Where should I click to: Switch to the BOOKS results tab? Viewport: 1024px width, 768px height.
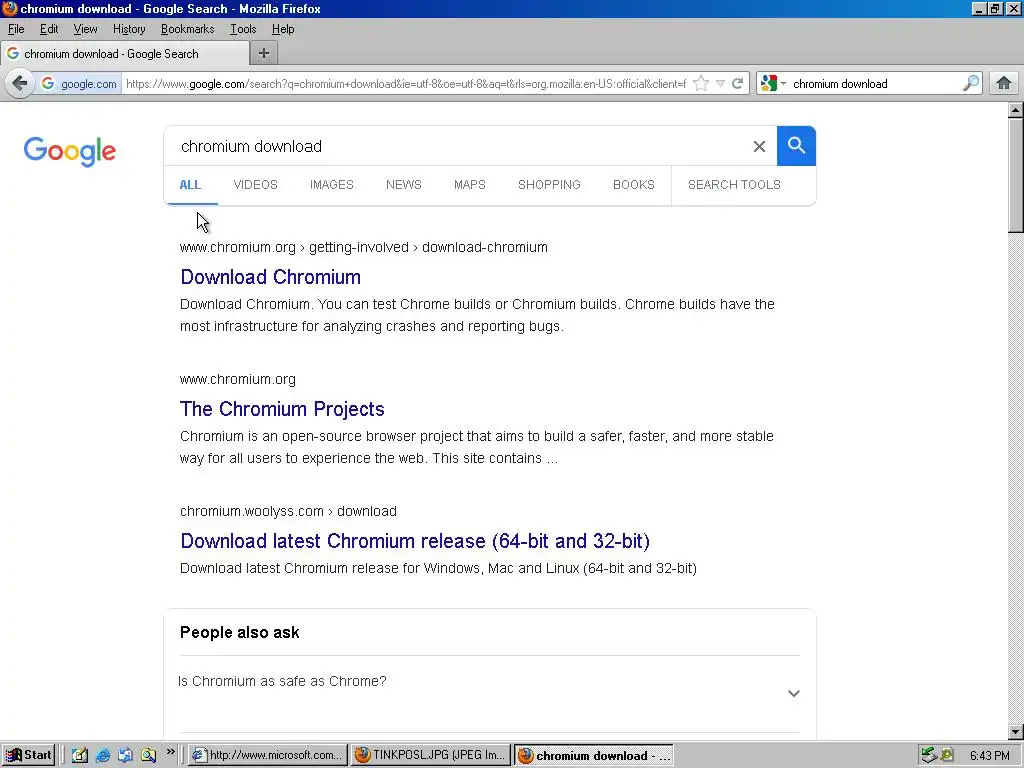633,185
